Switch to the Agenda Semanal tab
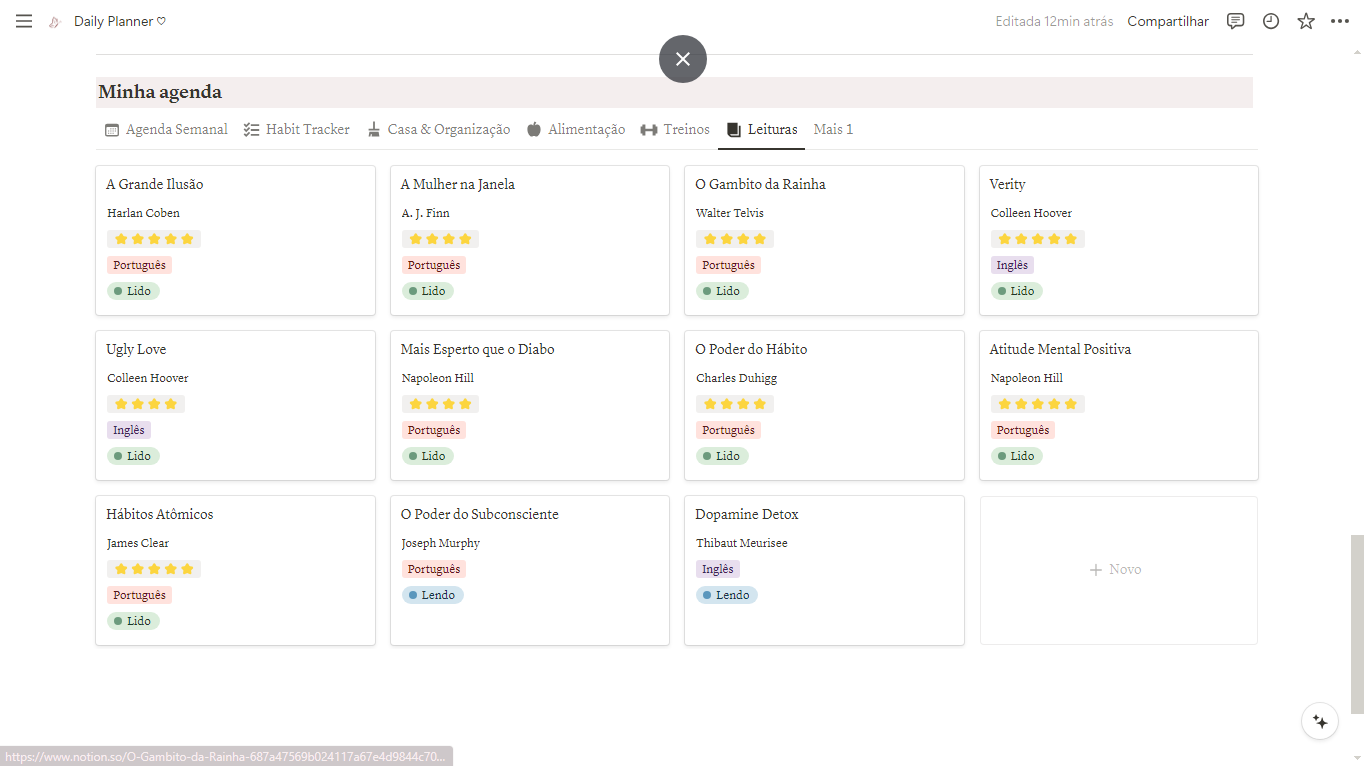 166,130
